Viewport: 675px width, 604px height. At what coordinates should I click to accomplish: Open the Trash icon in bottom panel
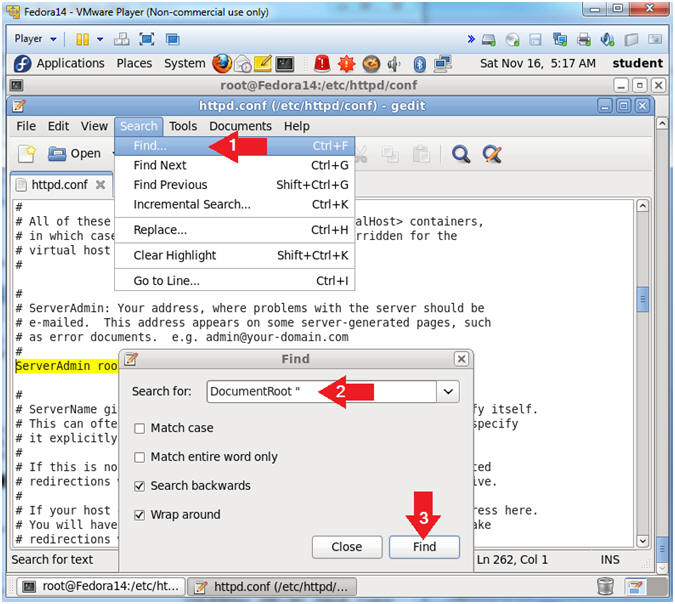tap(605, 586)
